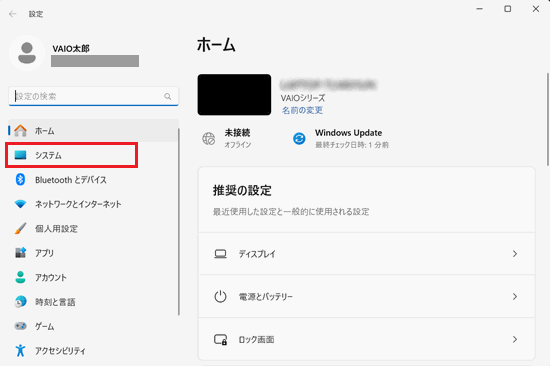This screenshot has width=550, height=366.
Task: Click the 推奨の設定 heading
Action: tap(242, 191)
